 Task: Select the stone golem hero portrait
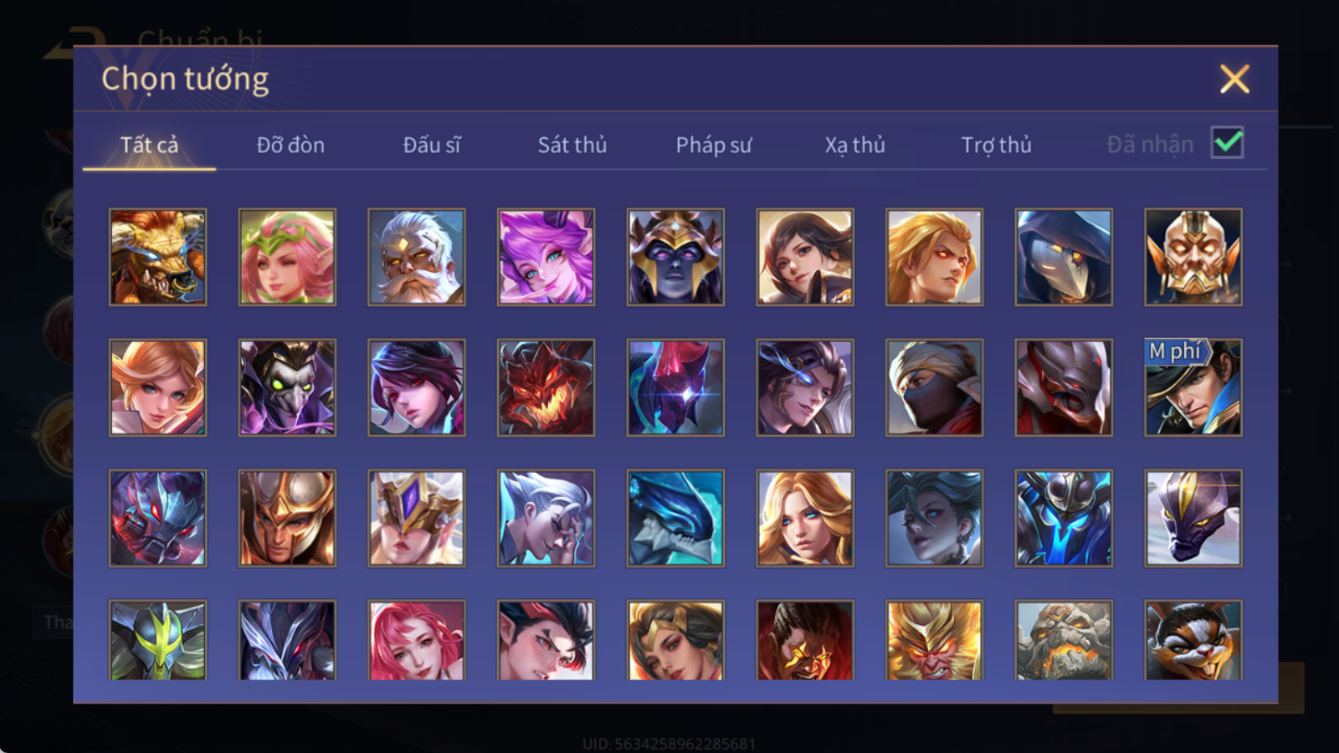(1064, 640)
